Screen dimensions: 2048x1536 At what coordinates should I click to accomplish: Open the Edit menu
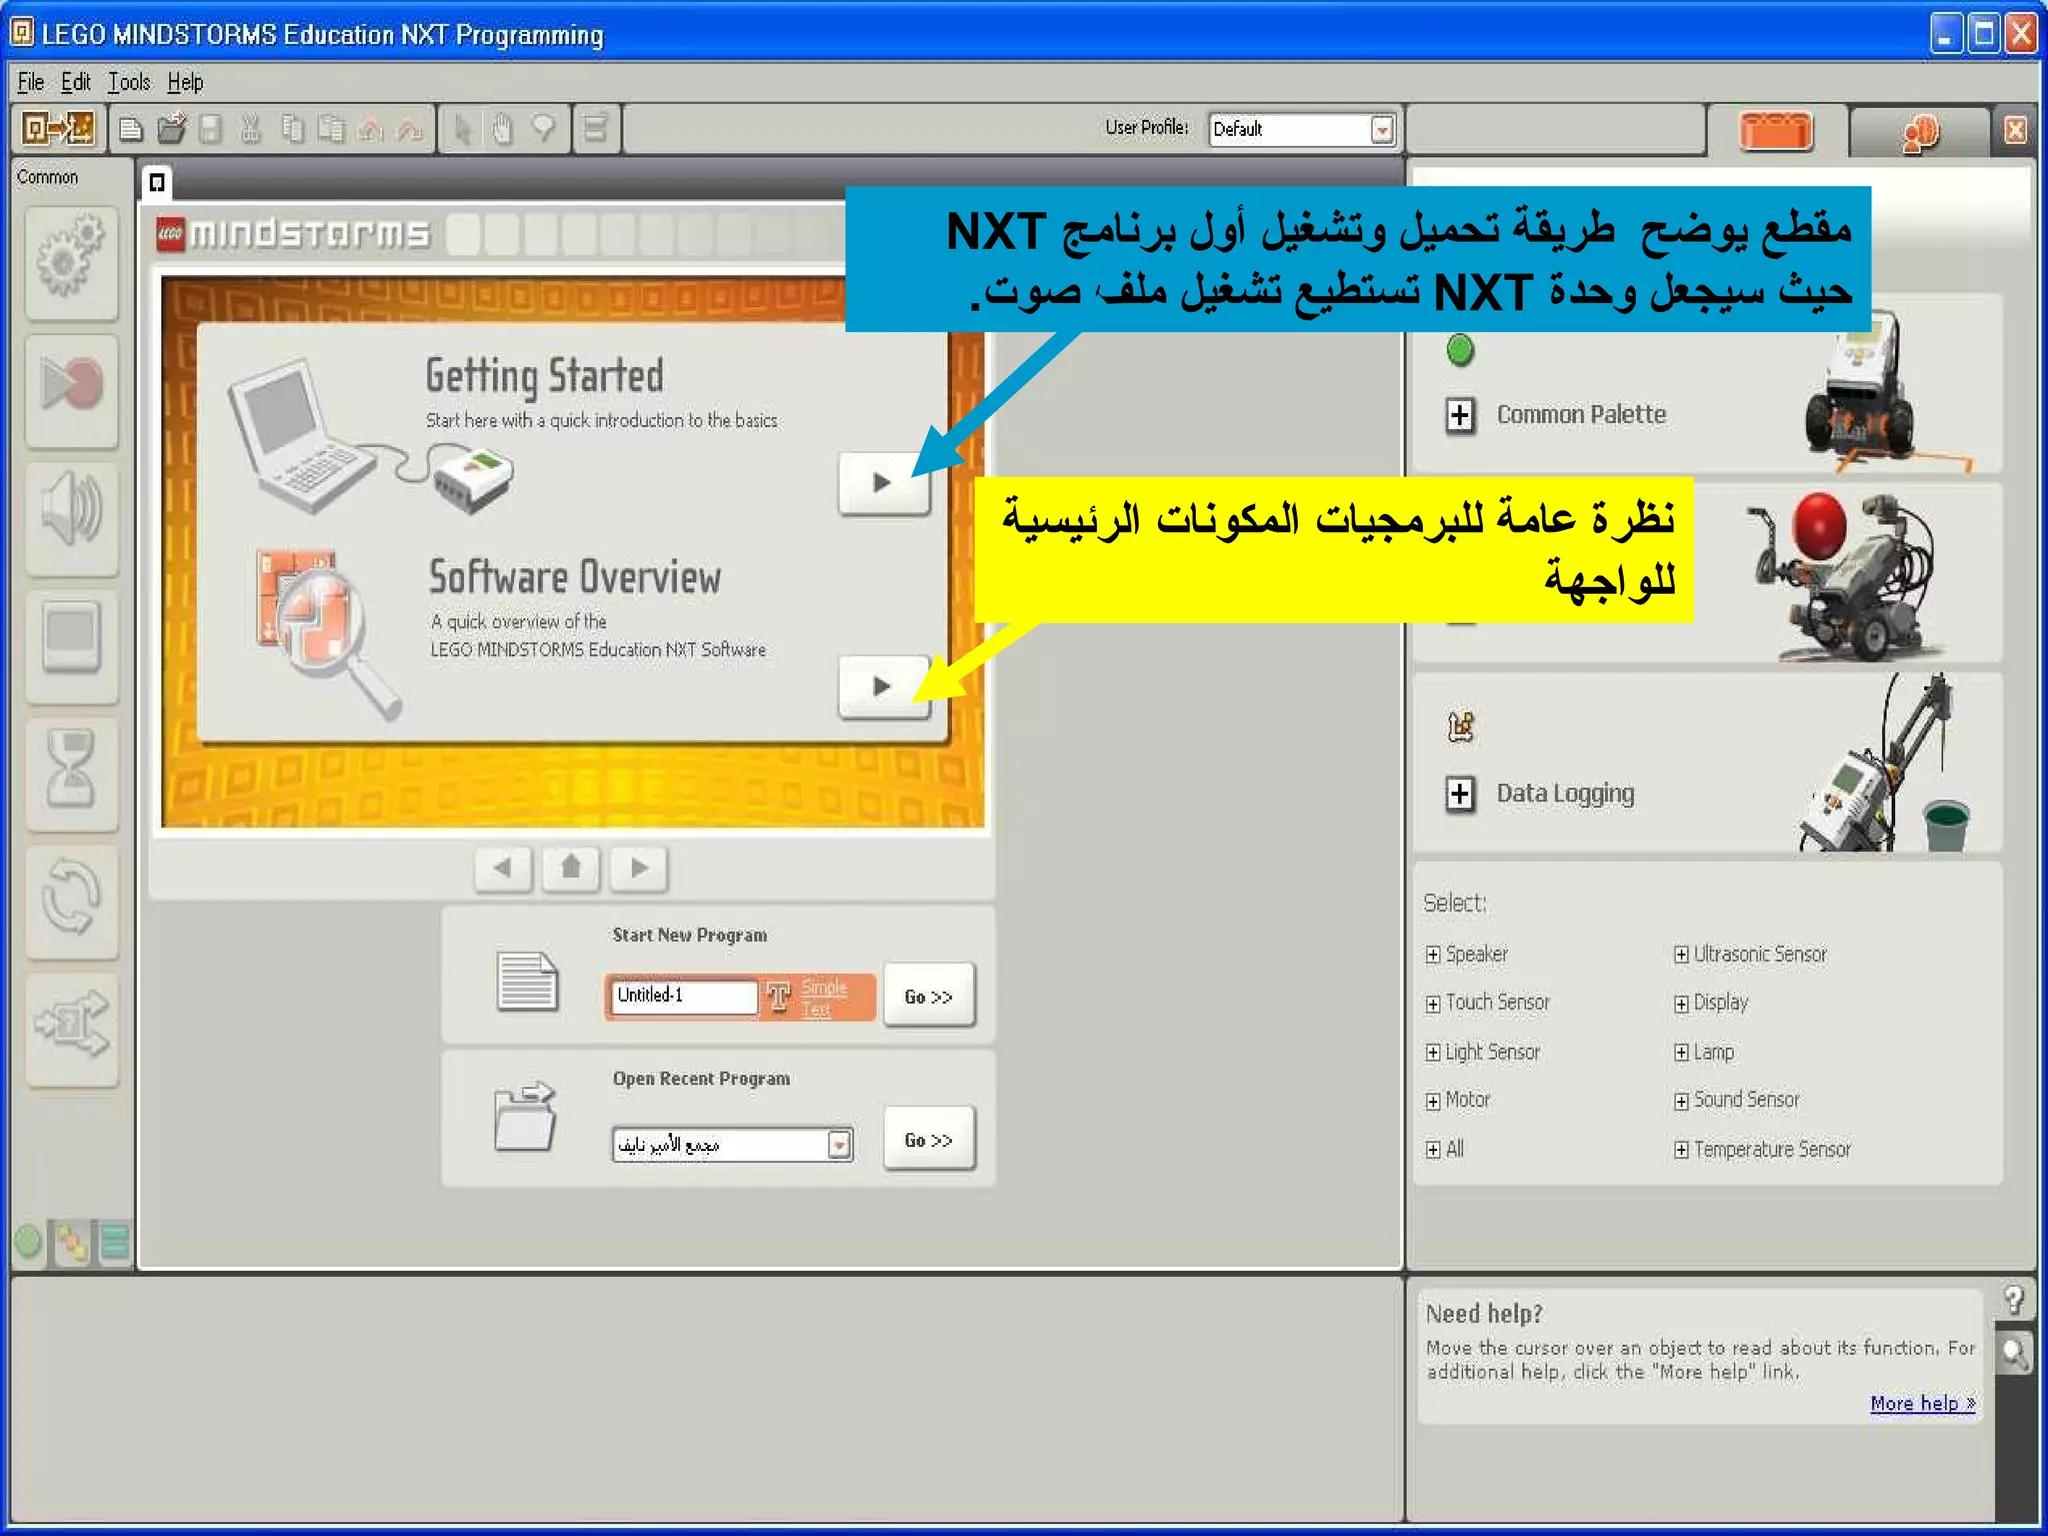click(75, 82)
